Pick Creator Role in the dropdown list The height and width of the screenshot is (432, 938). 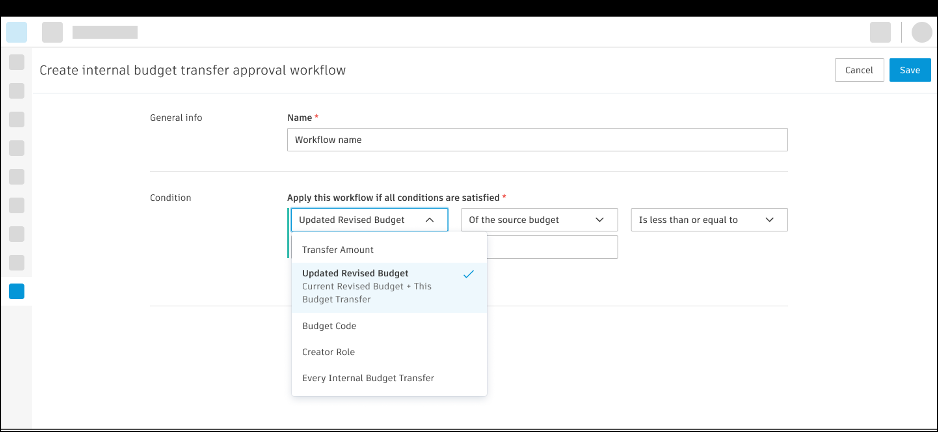click(328, 352)
